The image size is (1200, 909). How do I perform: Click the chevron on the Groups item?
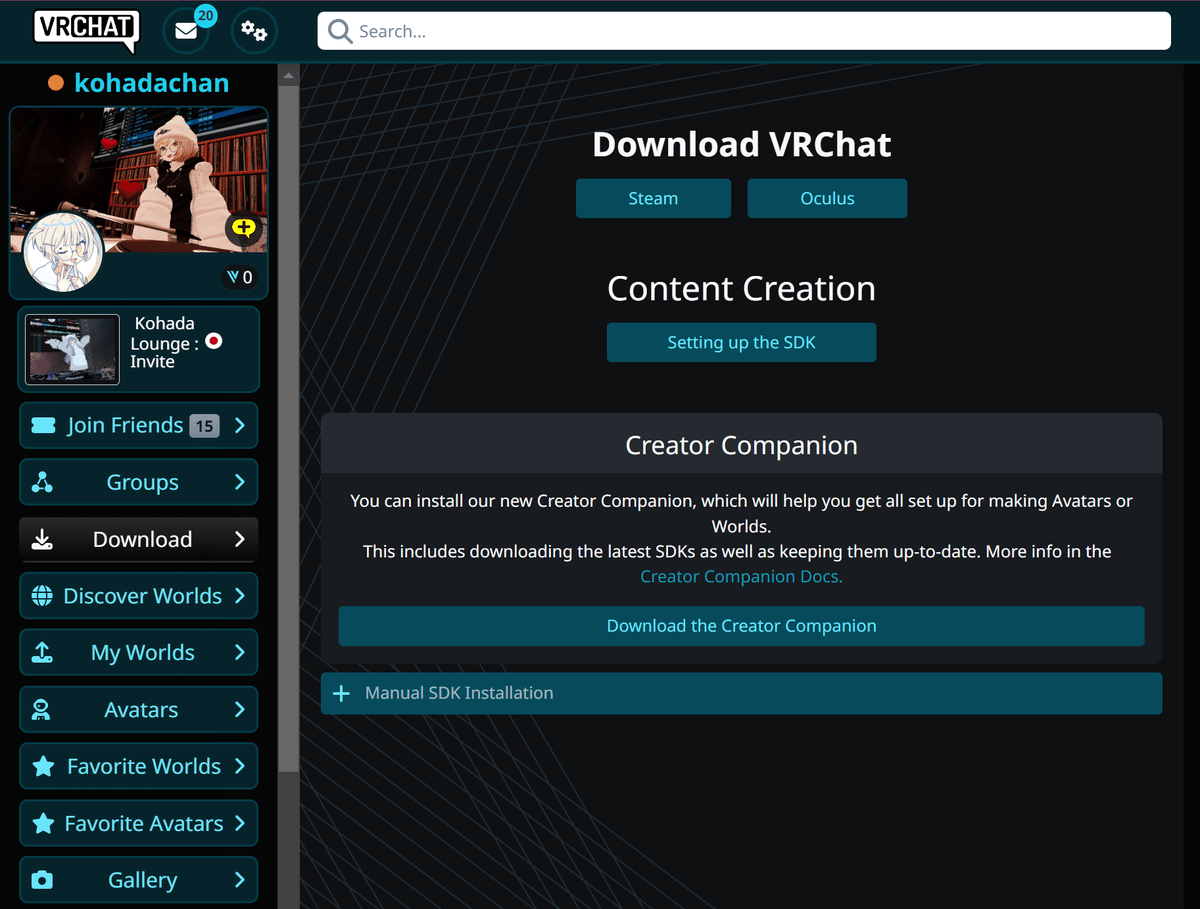tap(239, 482)
